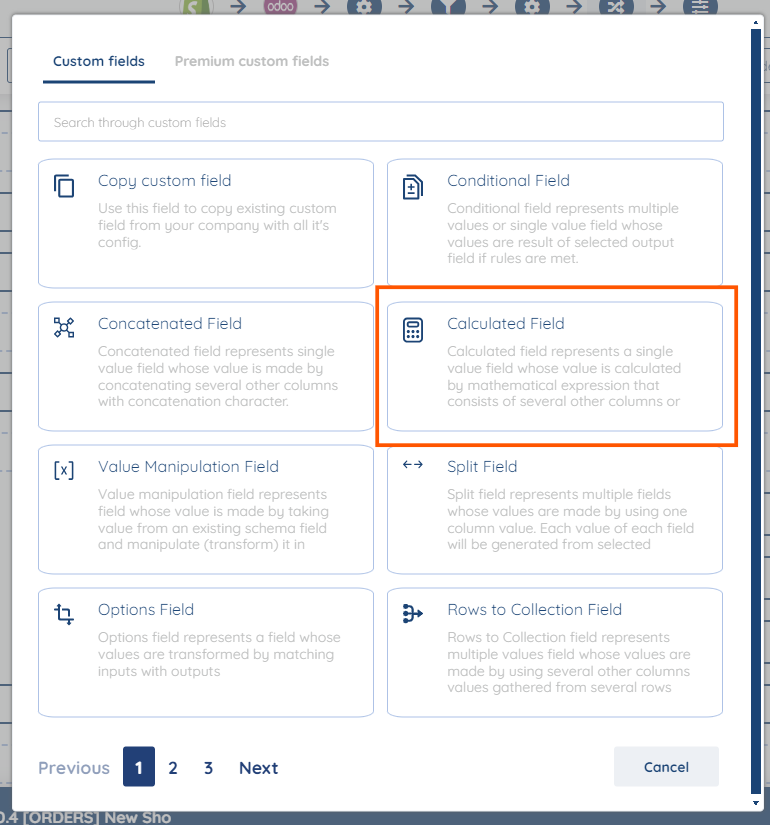The image size is (770, 825).
Task: Click page 1 in pagination
Action: [139, 767]
